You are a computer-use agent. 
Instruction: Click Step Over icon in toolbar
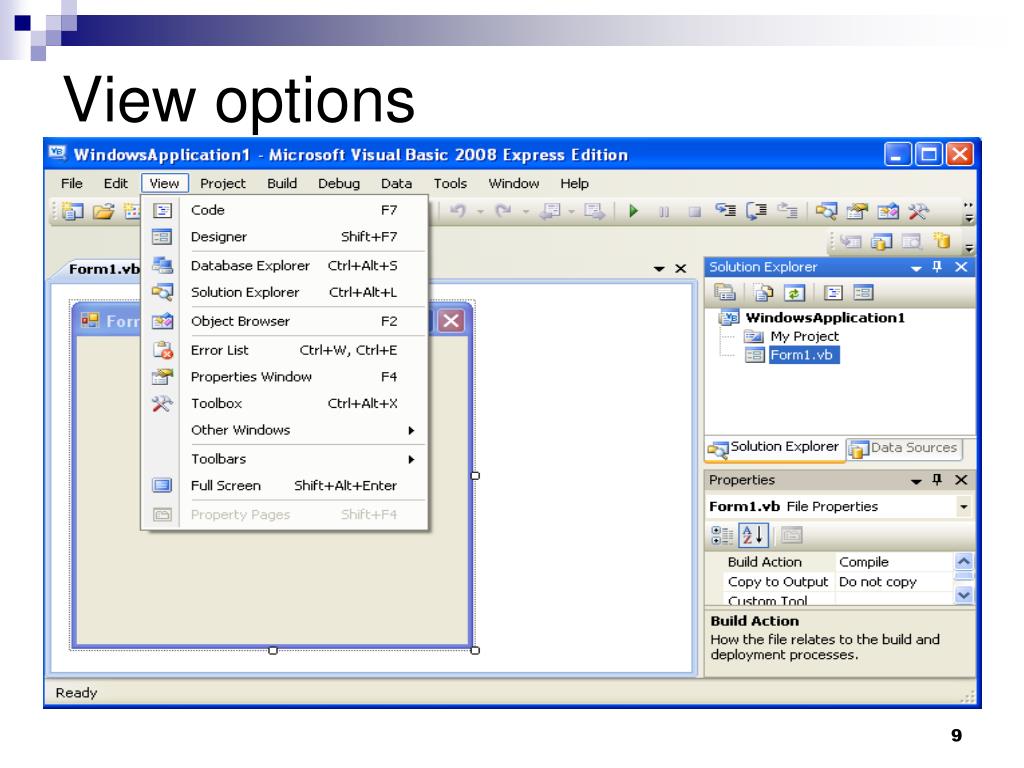pos(756,211)
